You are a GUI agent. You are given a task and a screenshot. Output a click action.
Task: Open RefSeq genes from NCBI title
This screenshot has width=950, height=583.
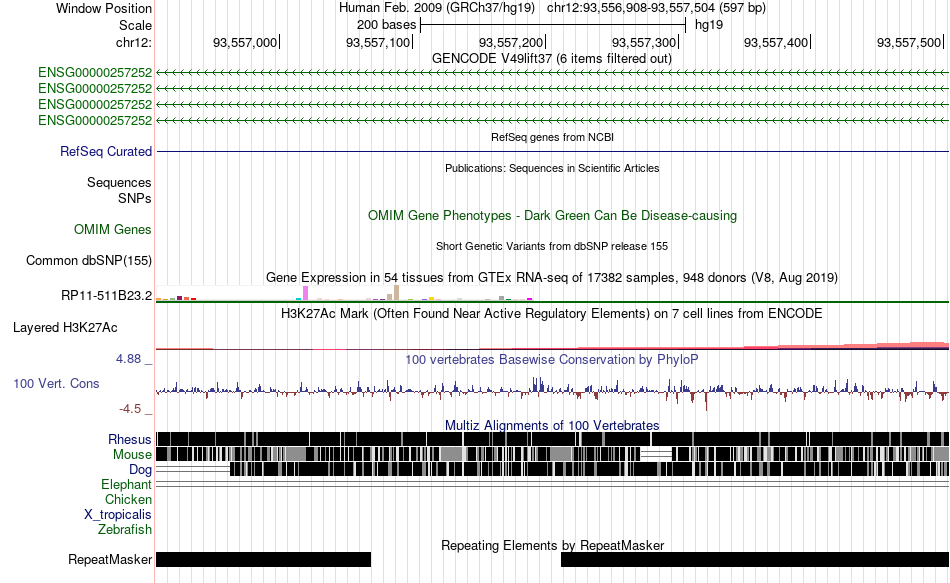click(x=552, y=138)
